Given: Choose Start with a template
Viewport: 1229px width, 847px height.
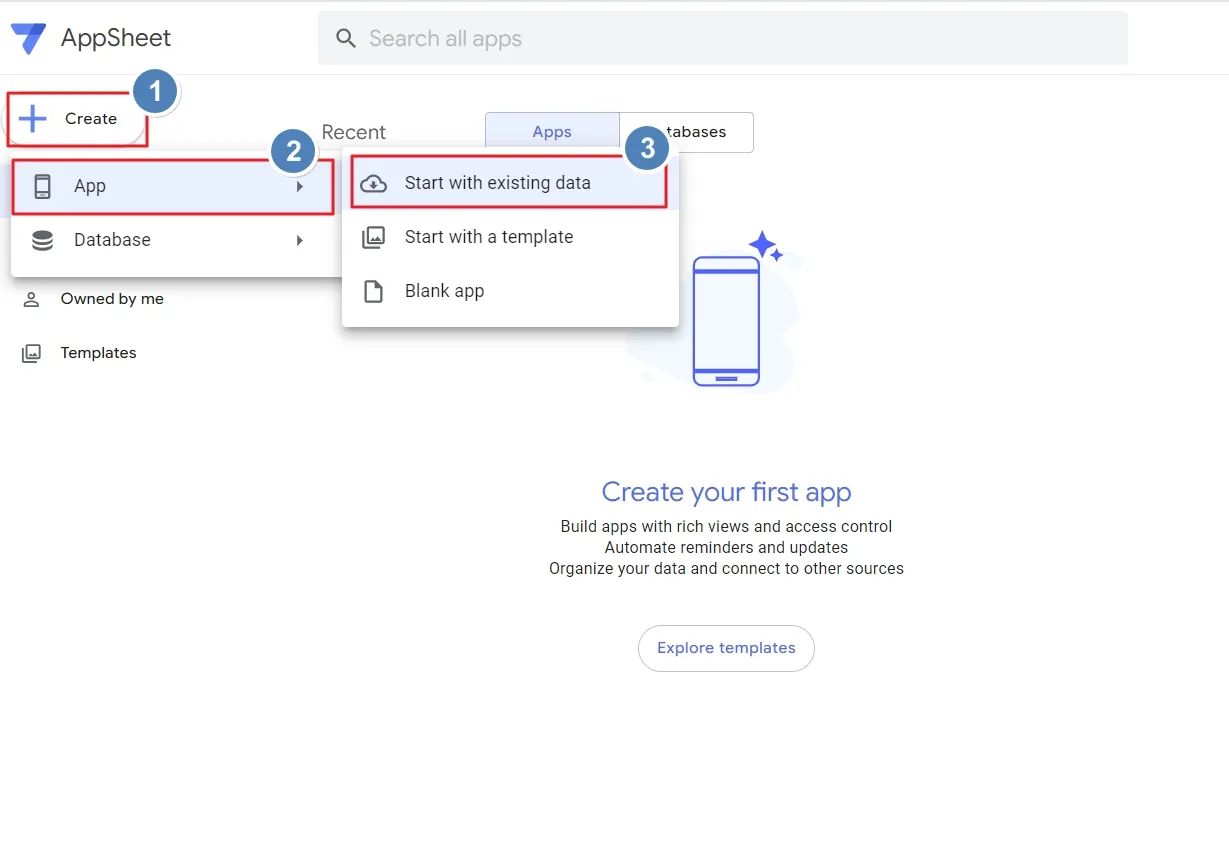Looking at the screenshot, I should click(x=488, y=237).
